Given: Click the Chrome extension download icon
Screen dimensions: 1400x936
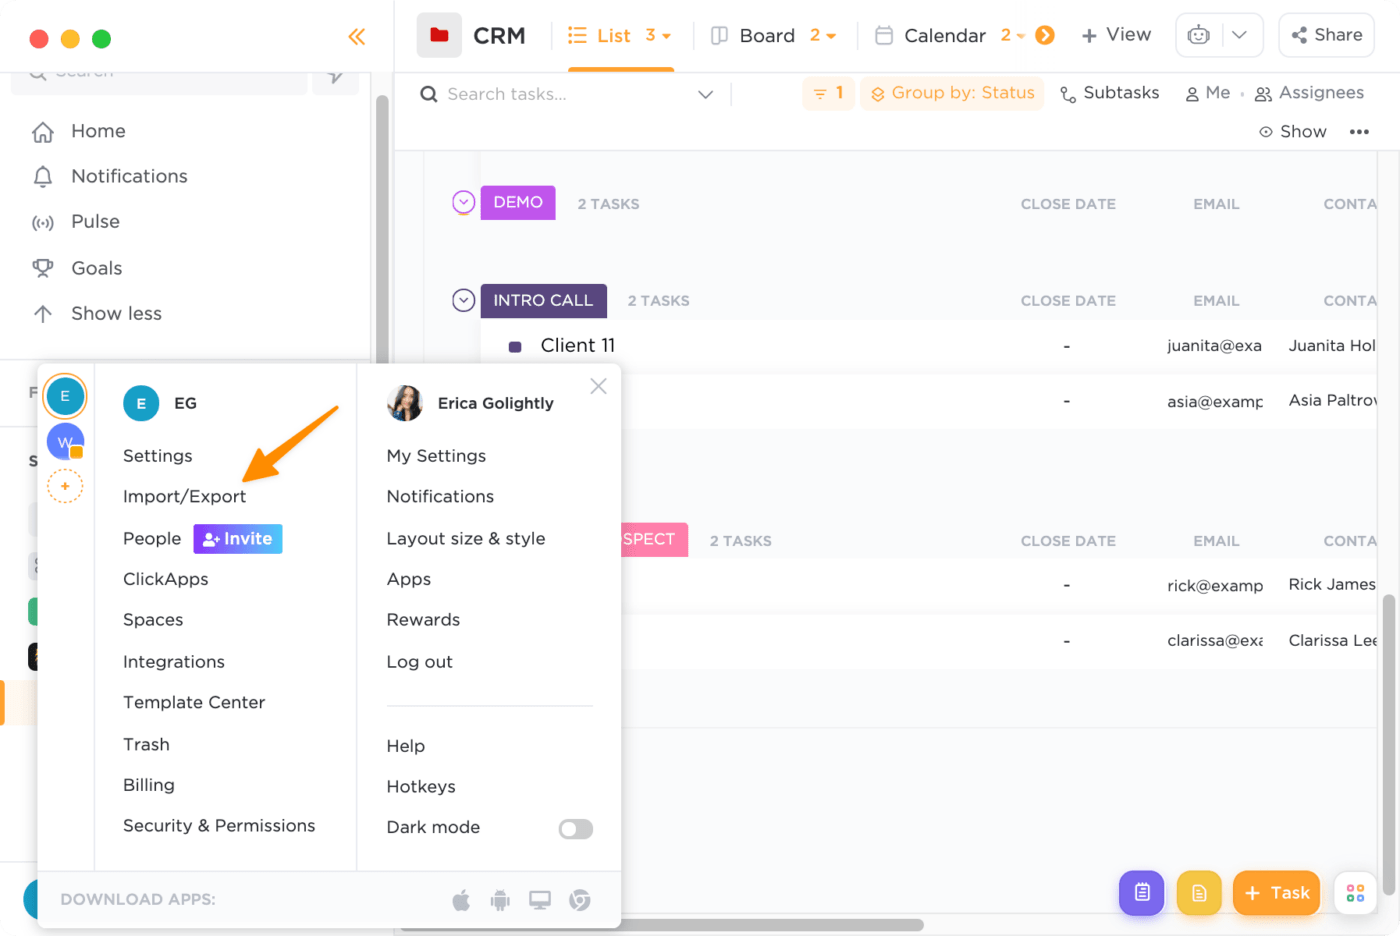Looking at the screenshot, I should (x=580, y=900).
